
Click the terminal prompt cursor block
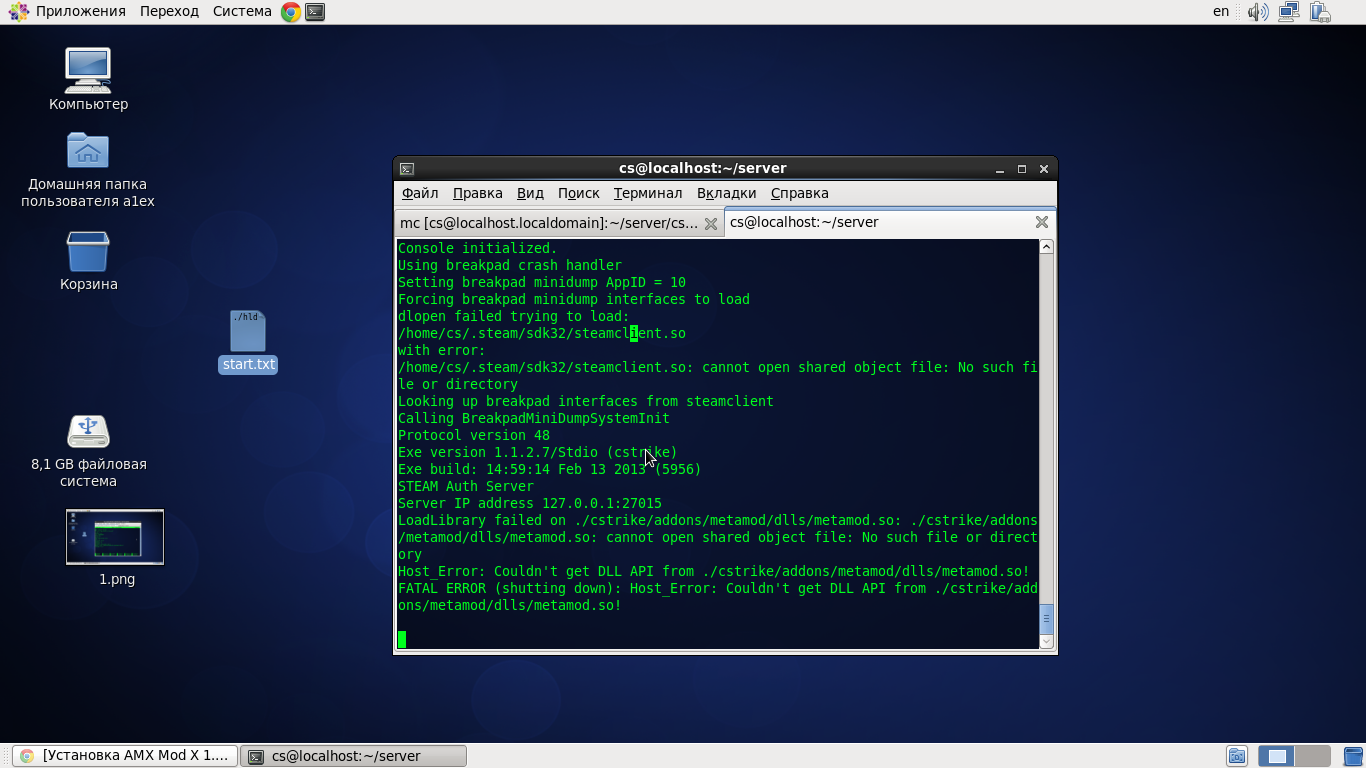(x=402, y=639)
